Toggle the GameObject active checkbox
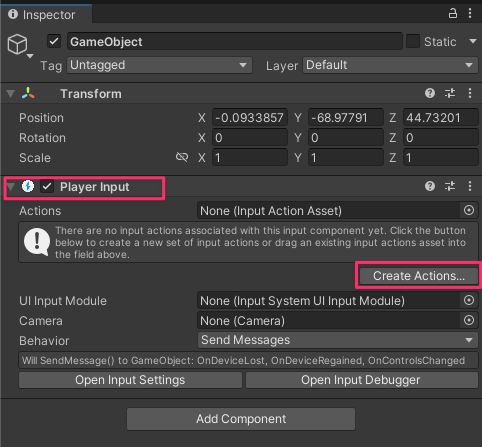 pyautogui.click(x=54, y=42)
